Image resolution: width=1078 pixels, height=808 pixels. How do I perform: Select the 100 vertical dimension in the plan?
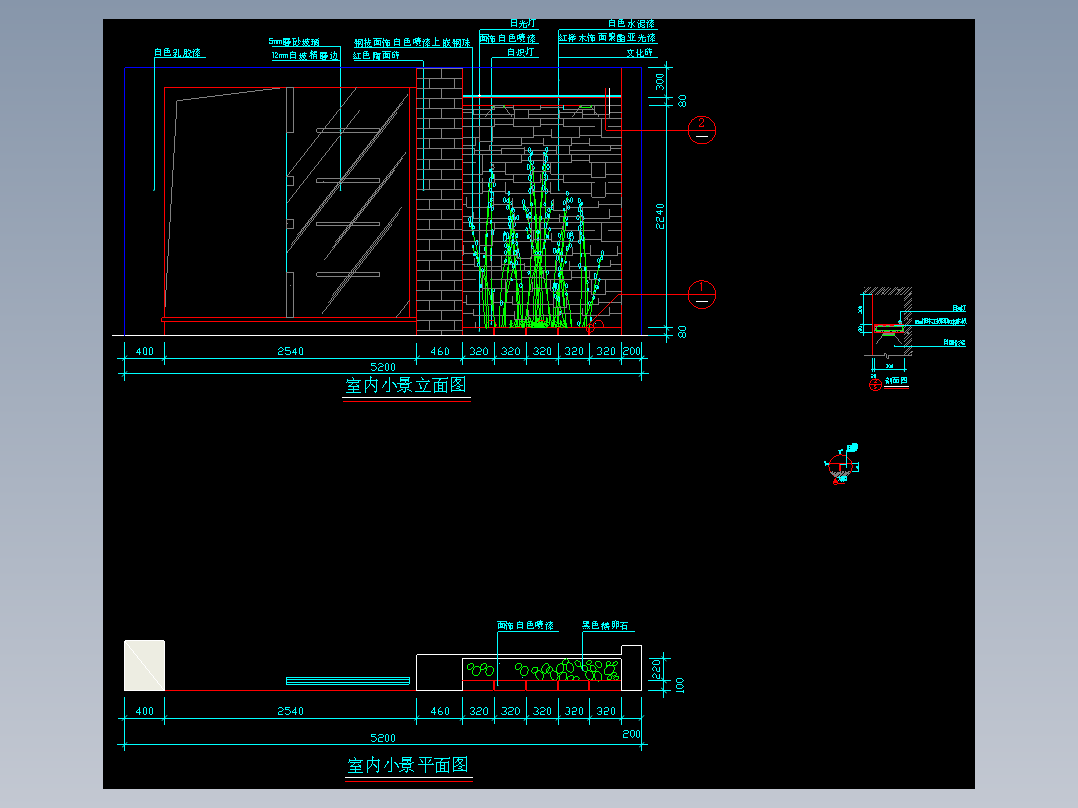679,685
